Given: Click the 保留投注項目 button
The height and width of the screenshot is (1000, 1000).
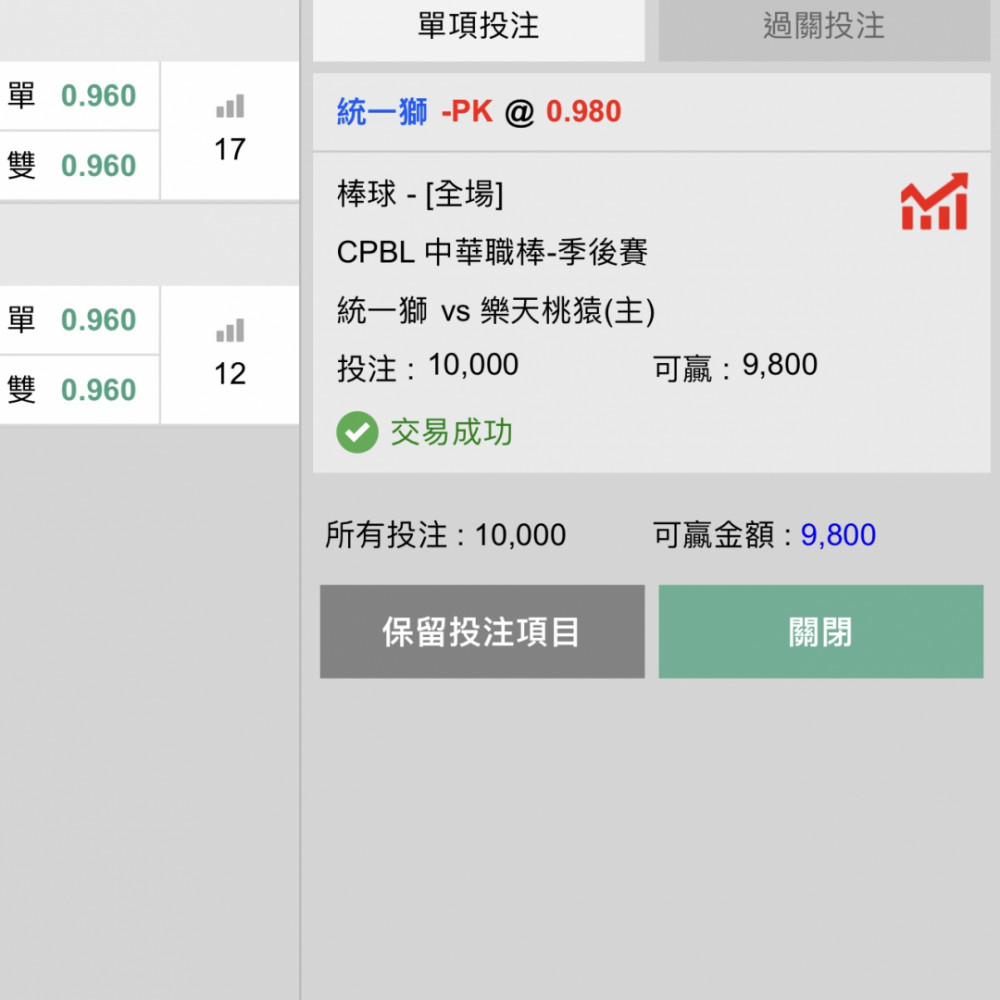Looking at the screenshot, I should coord(482,631).
